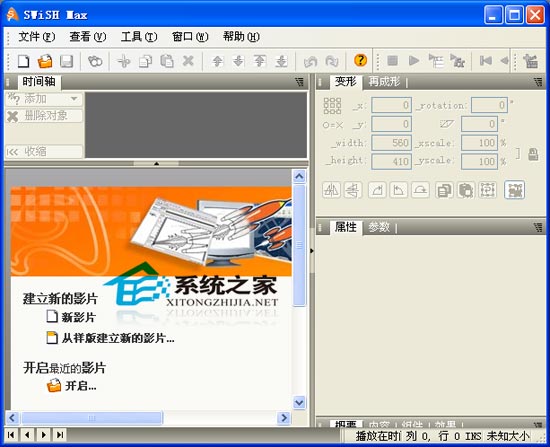Click the Find binoculars toolbar icon

tap(95, 61)
